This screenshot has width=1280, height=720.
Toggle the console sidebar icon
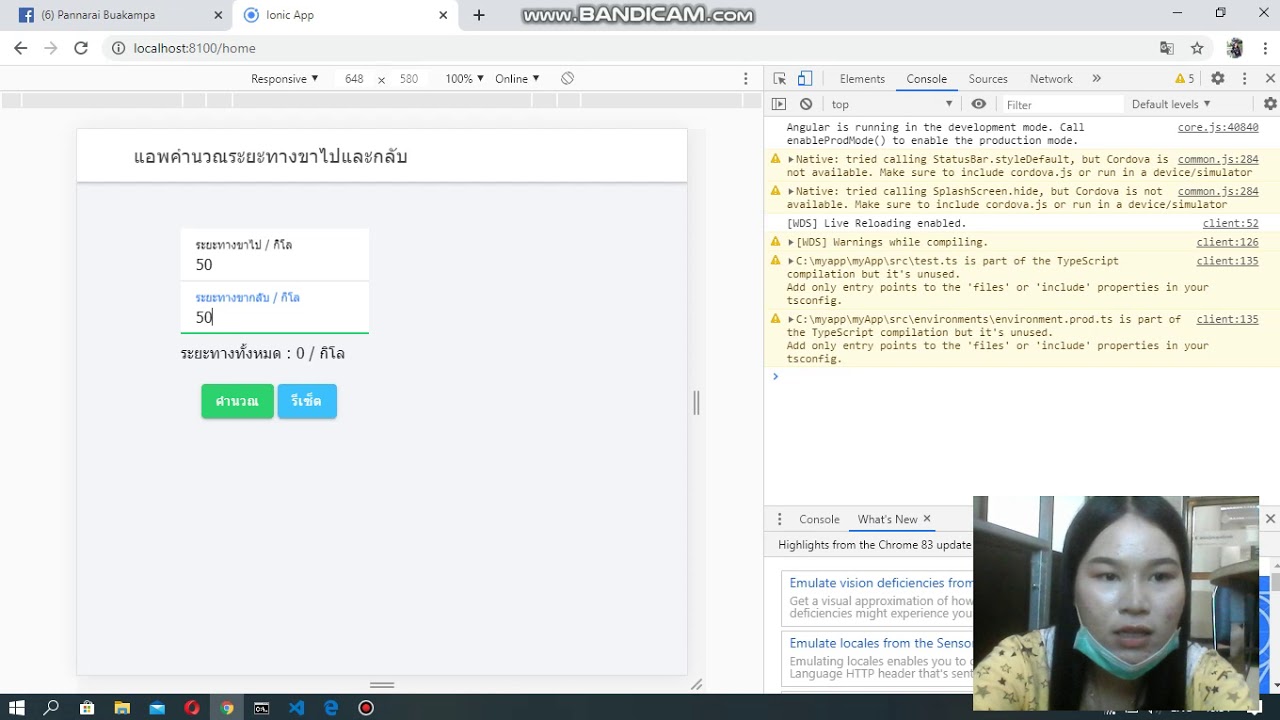pos(779,104)
